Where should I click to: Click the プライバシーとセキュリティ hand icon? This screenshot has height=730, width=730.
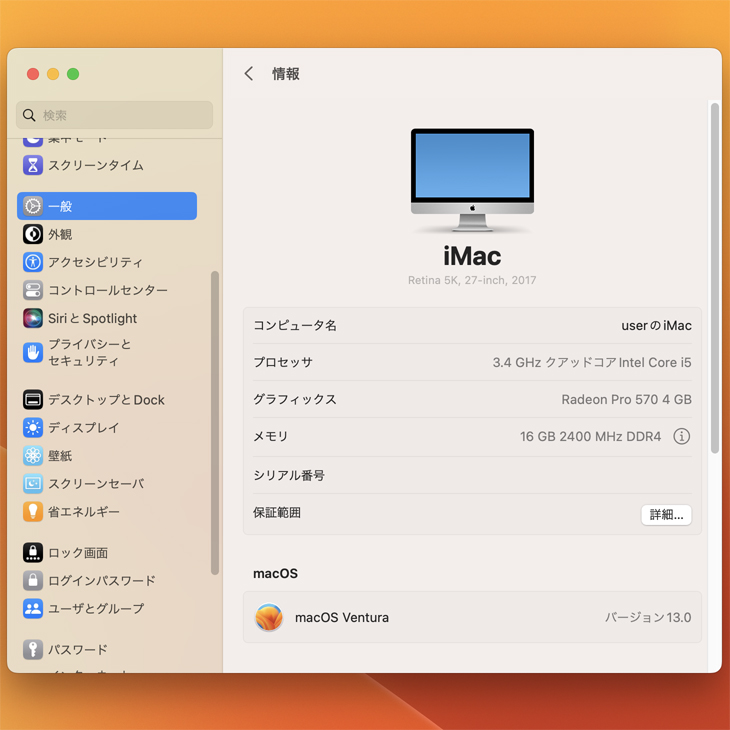33,352
